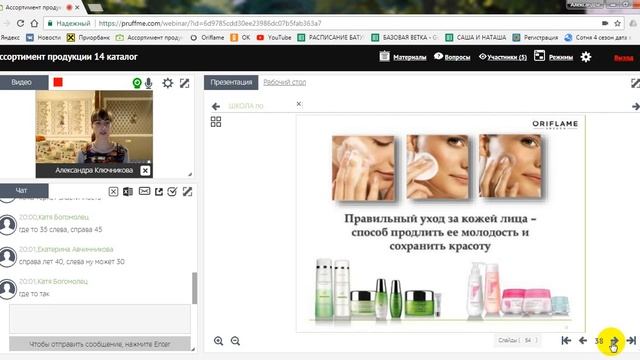Screen dimensions: 640x360
Task: Open the YouTube bookmark
Action: coord(274,38)
